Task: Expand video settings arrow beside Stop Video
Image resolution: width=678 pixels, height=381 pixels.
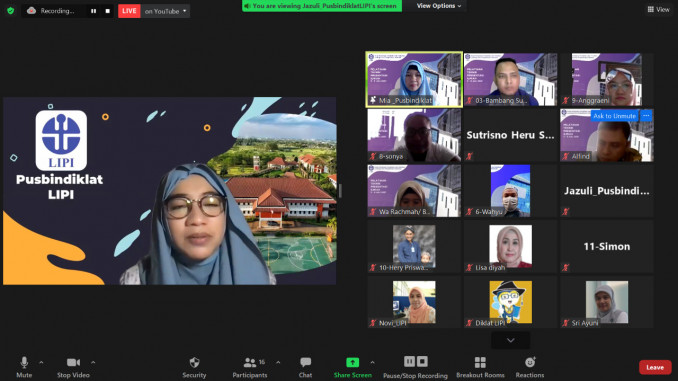Action: coord(93,362)
